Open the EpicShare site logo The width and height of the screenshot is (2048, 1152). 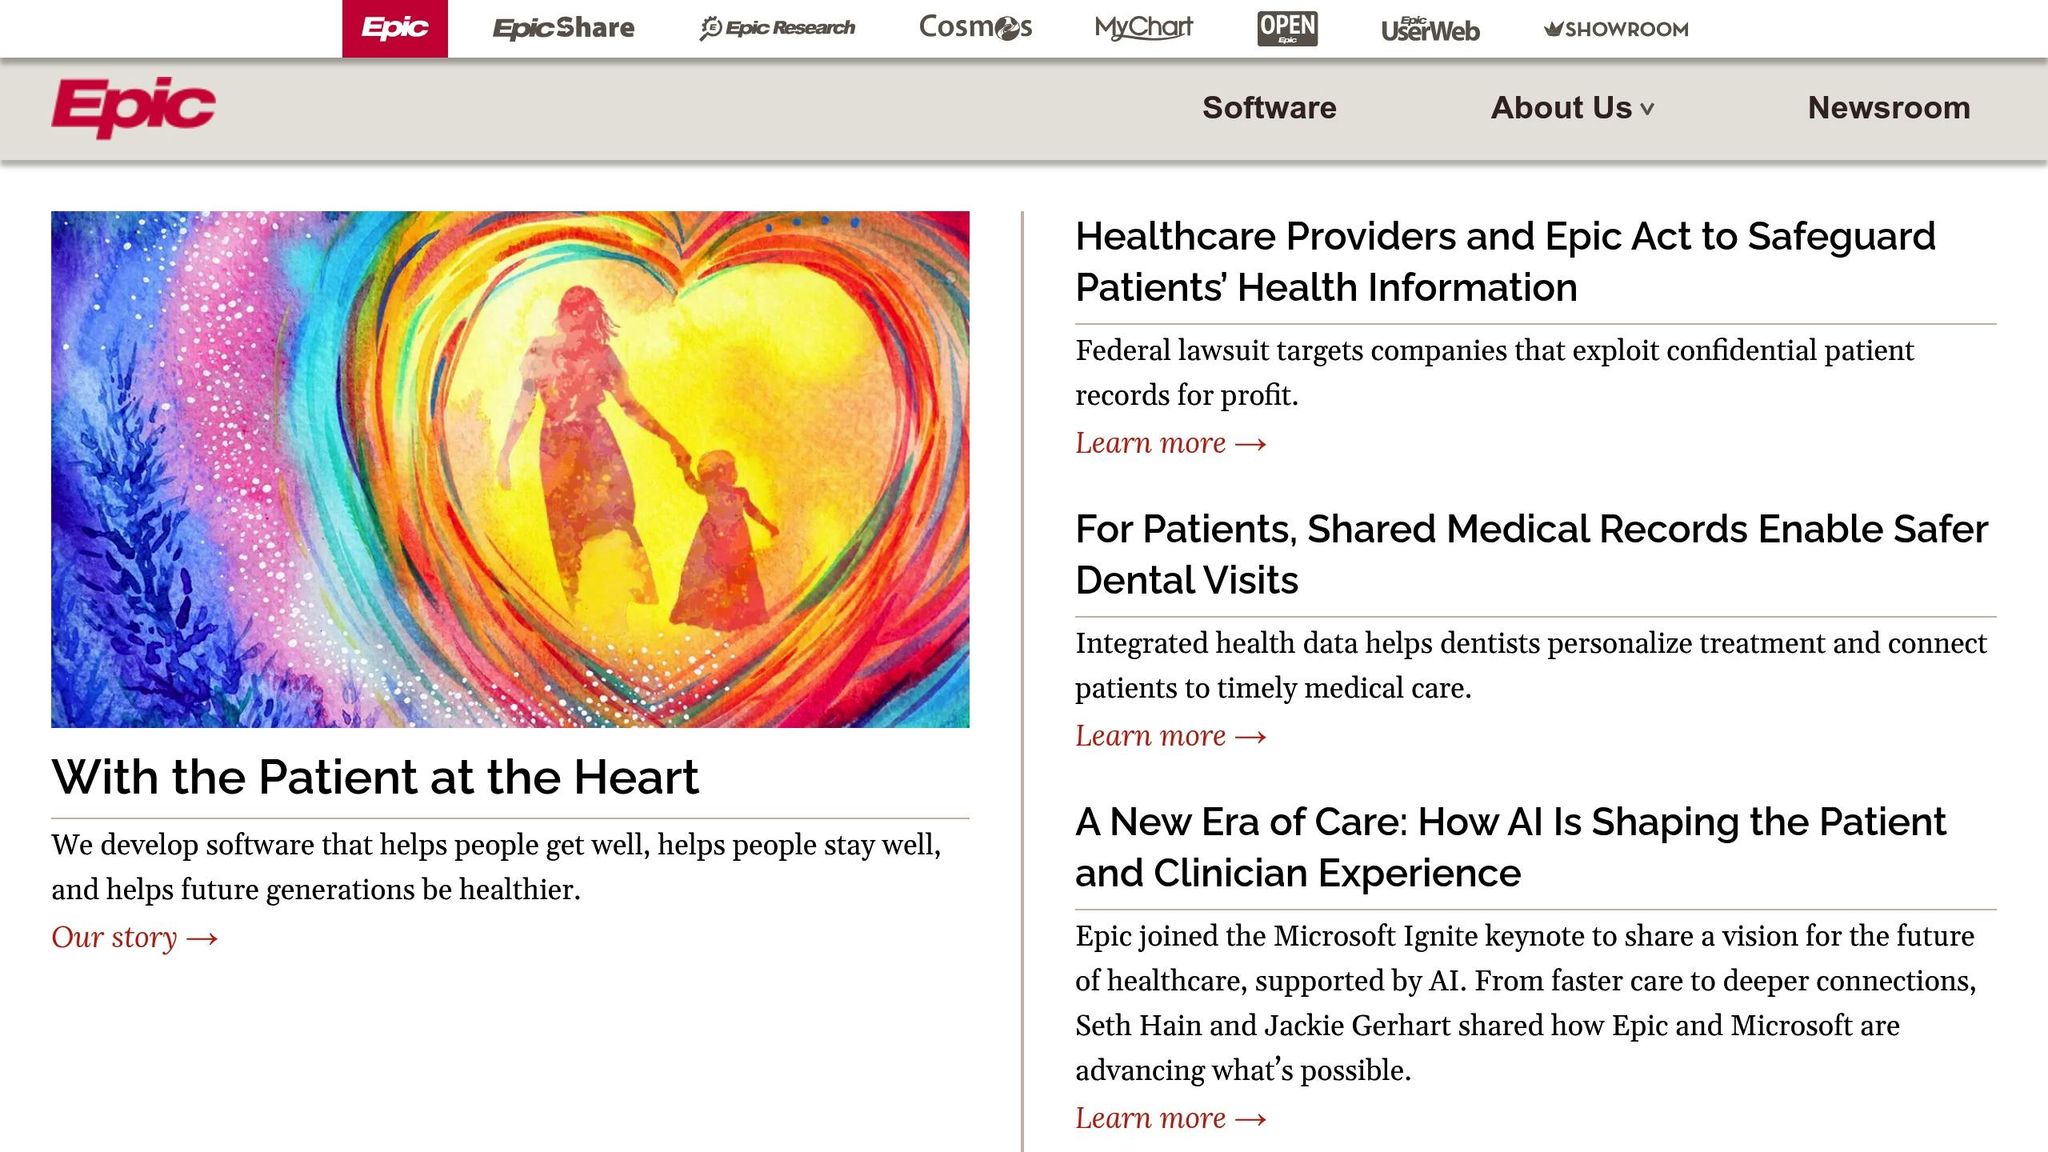[563, 28]
